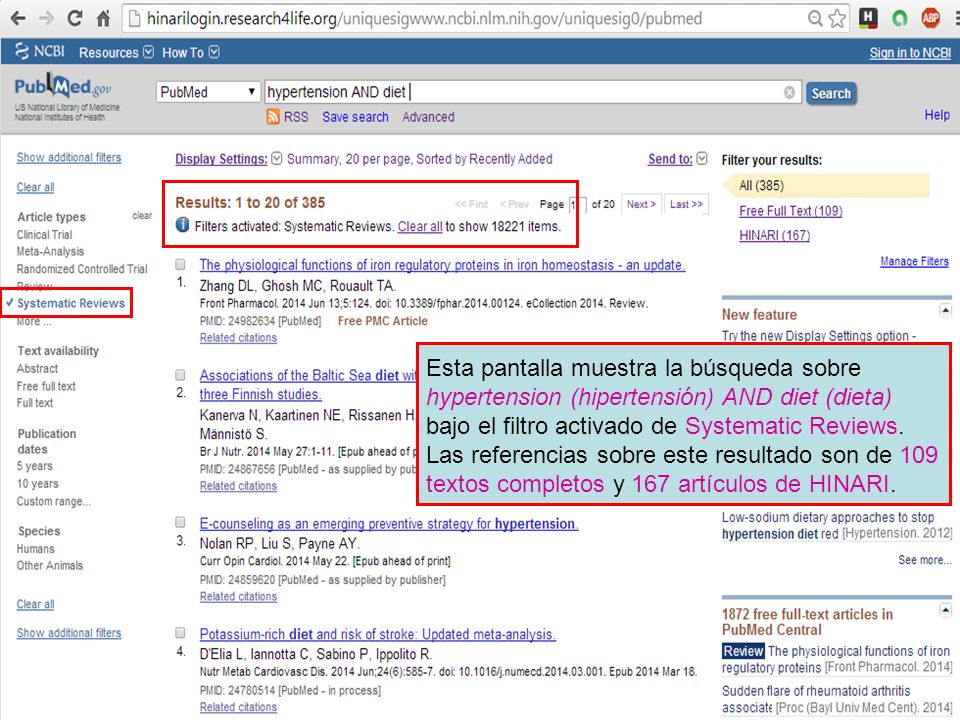Screen dimensions: 960x720
Task: Click the green circle extension icon
Action: [x=899, y=18]
